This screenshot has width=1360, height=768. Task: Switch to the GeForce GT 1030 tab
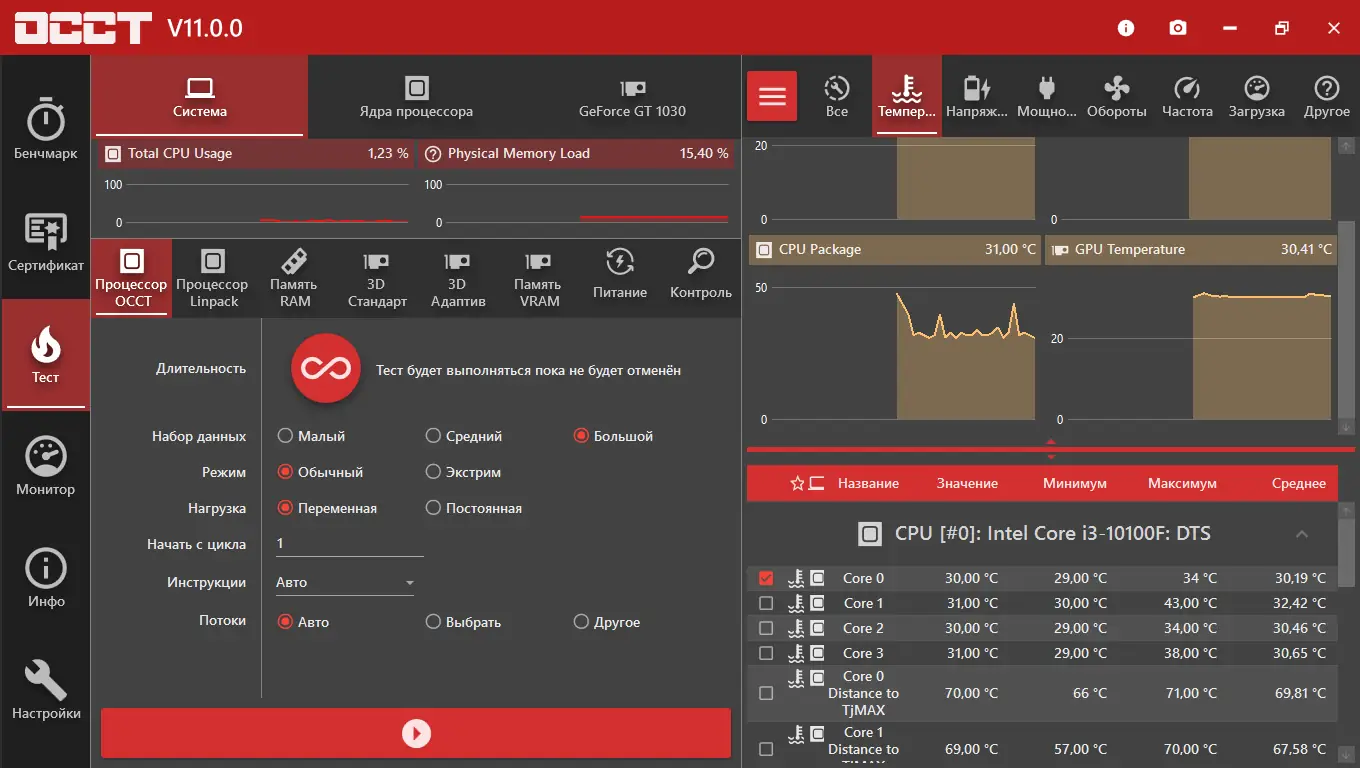coord(632,96)
